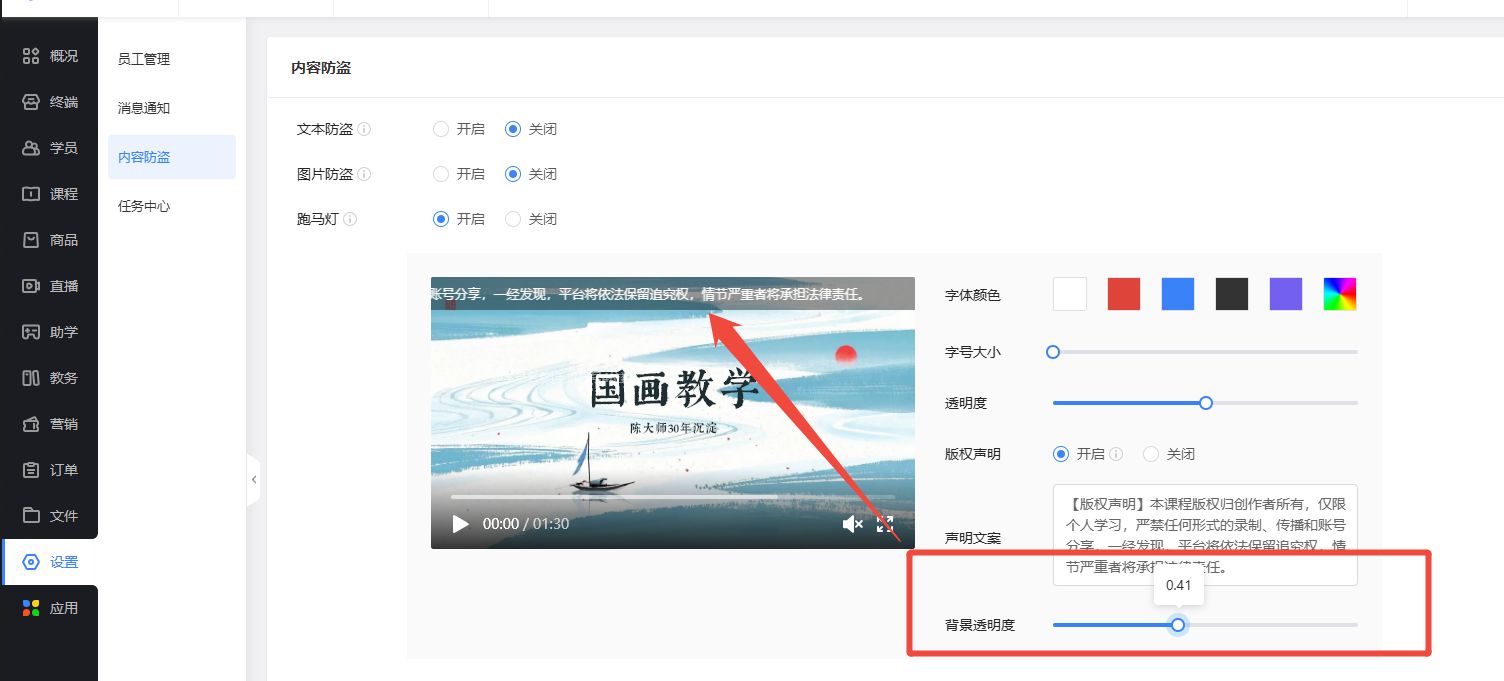Click the 概况 overview icon in sidebar
The width and height of the screenshot is (1504, 681).
pyautogui.click(x=31, y=56)
